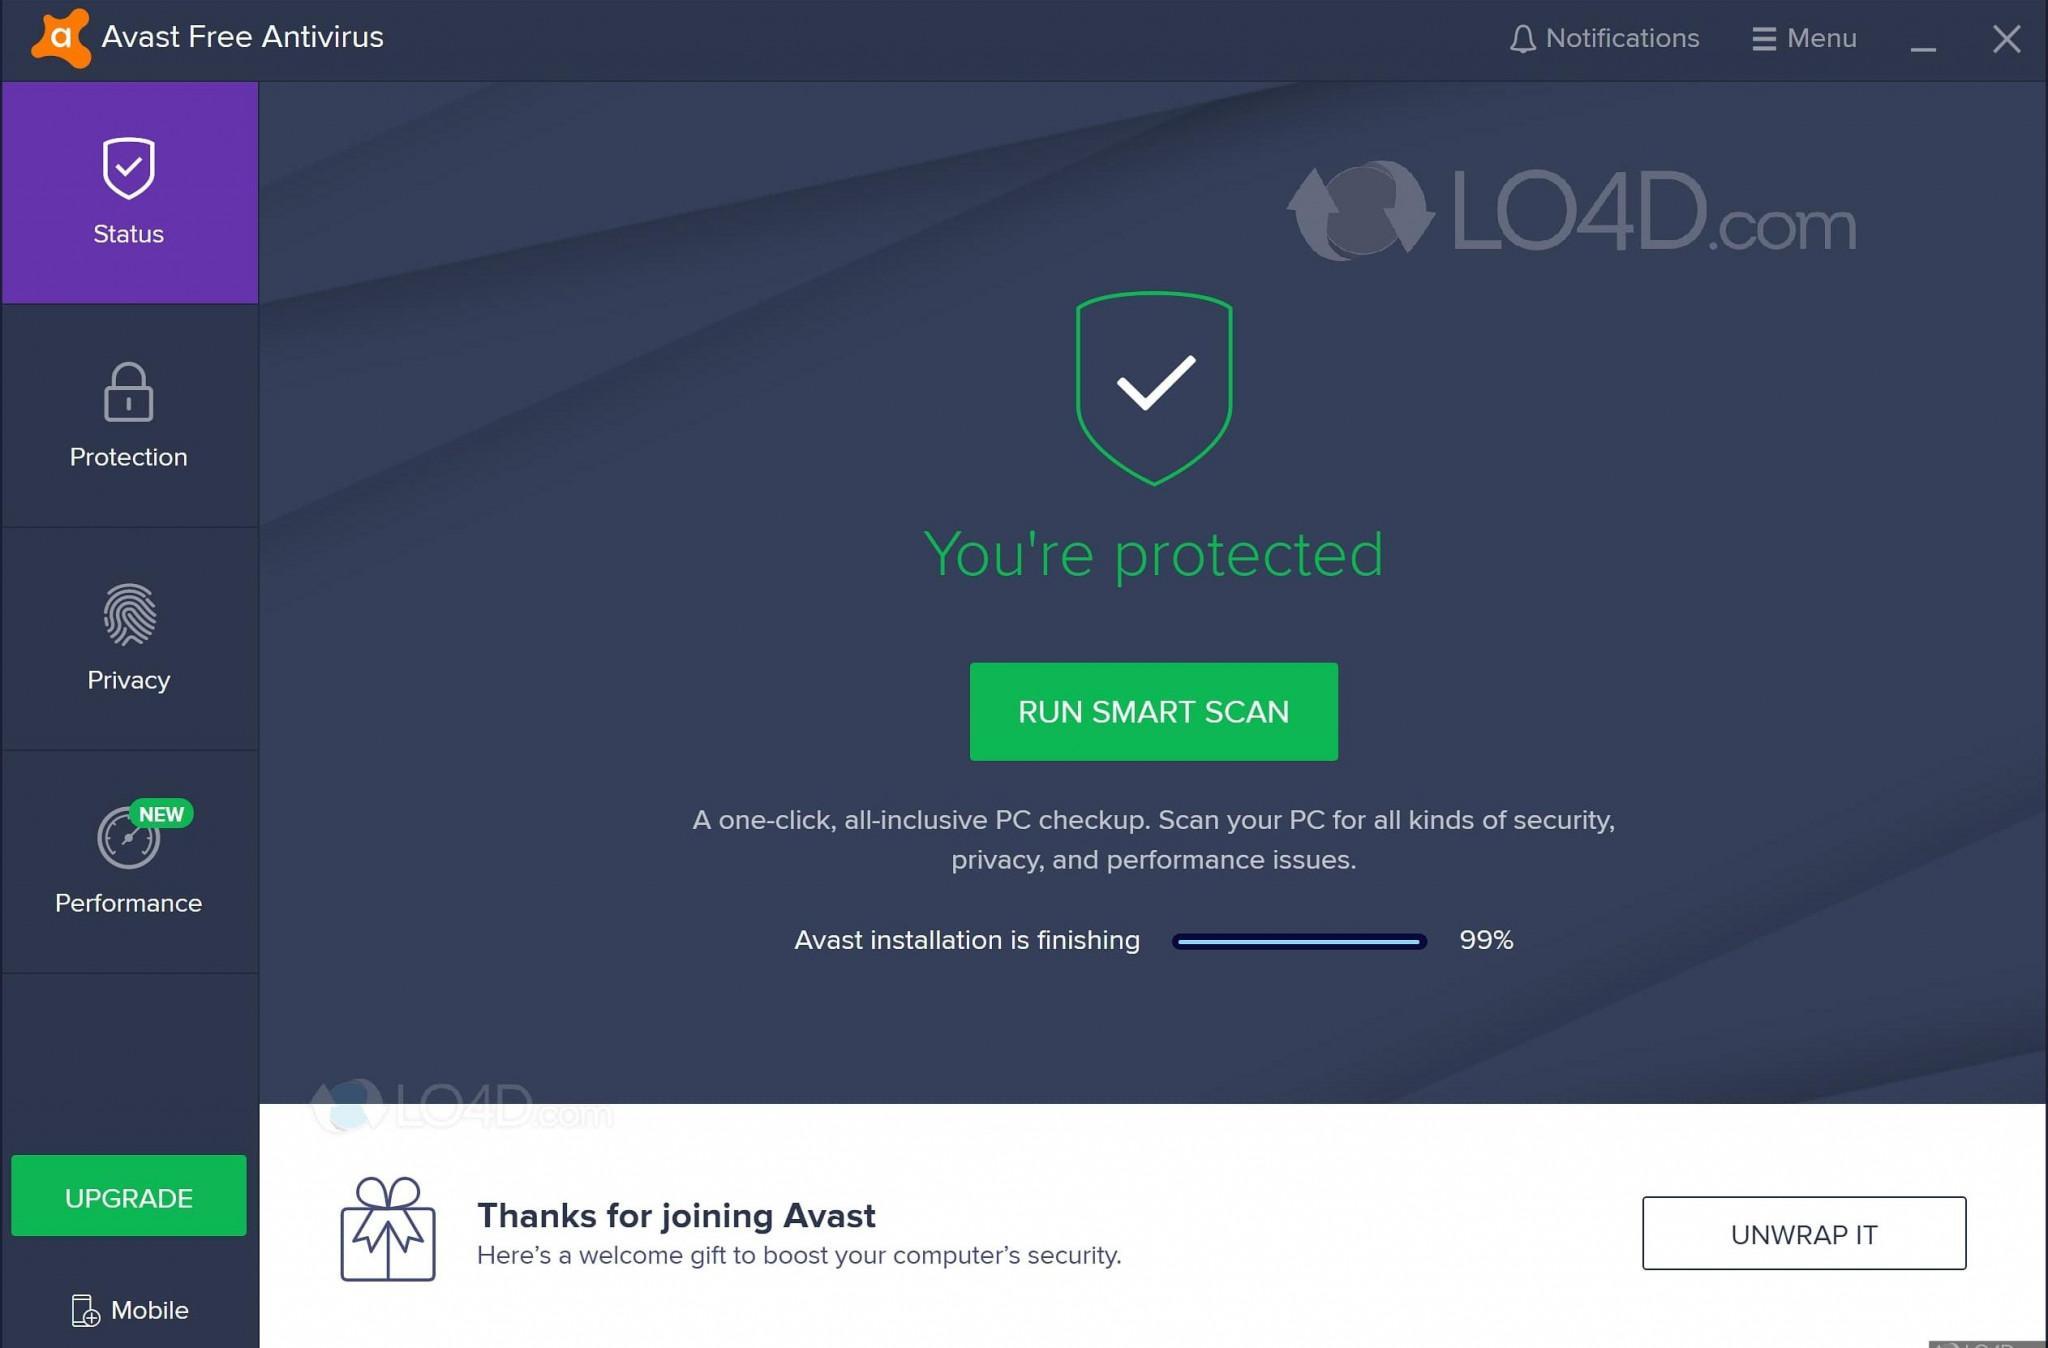Expand the Menu dropdown options
Screen dimensions: 2048x1348
coord(1804,38)
